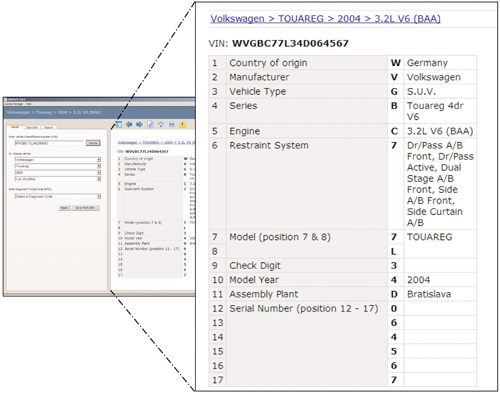Click enlarged 'Model Year' cell
Screen dimensions: 500x394
coord(307,280)
